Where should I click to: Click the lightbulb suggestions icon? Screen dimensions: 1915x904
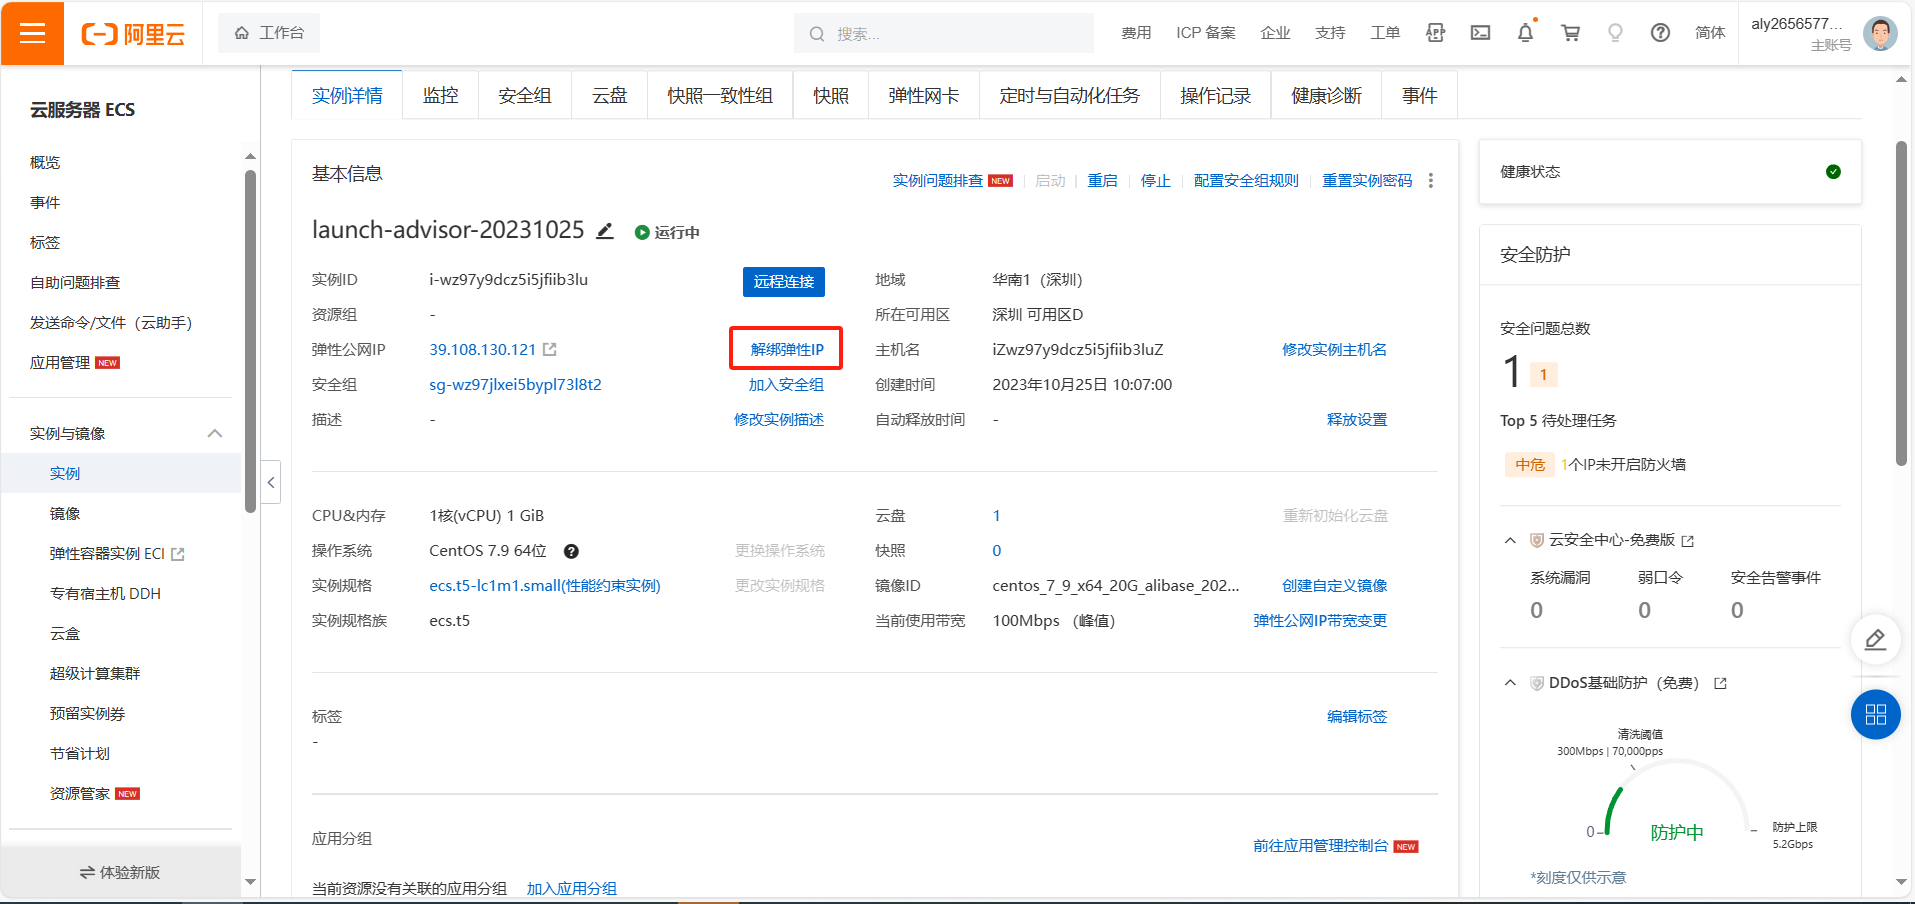[1615, 33]
